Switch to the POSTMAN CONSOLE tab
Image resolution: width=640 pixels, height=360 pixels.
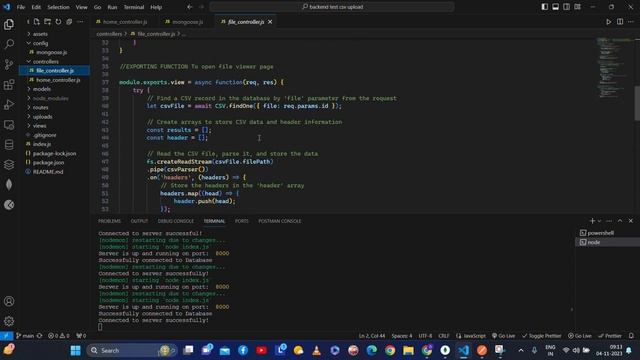coord(280,221)
